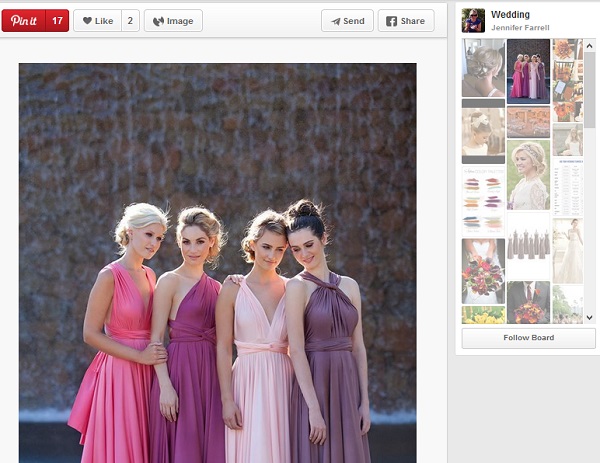Click the Image source button
This screenshot has height=463, width=600.
pos(173,20)
